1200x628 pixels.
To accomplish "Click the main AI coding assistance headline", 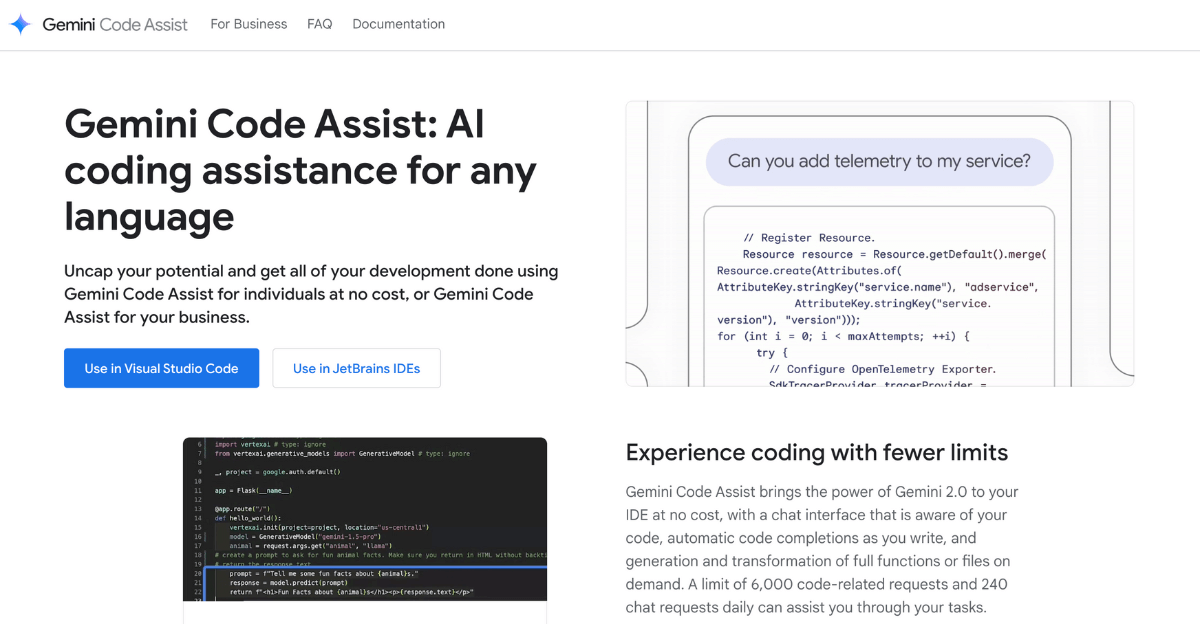I will (300, 170).
